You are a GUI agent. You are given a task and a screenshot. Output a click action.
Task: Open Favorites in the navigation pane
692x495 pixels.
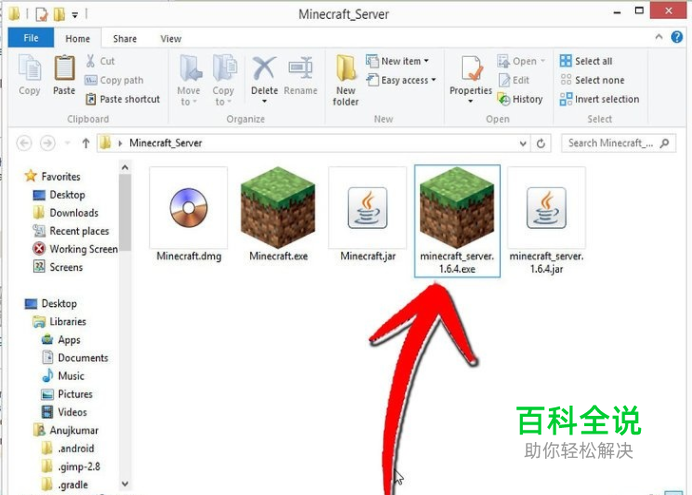coord(53,176)
